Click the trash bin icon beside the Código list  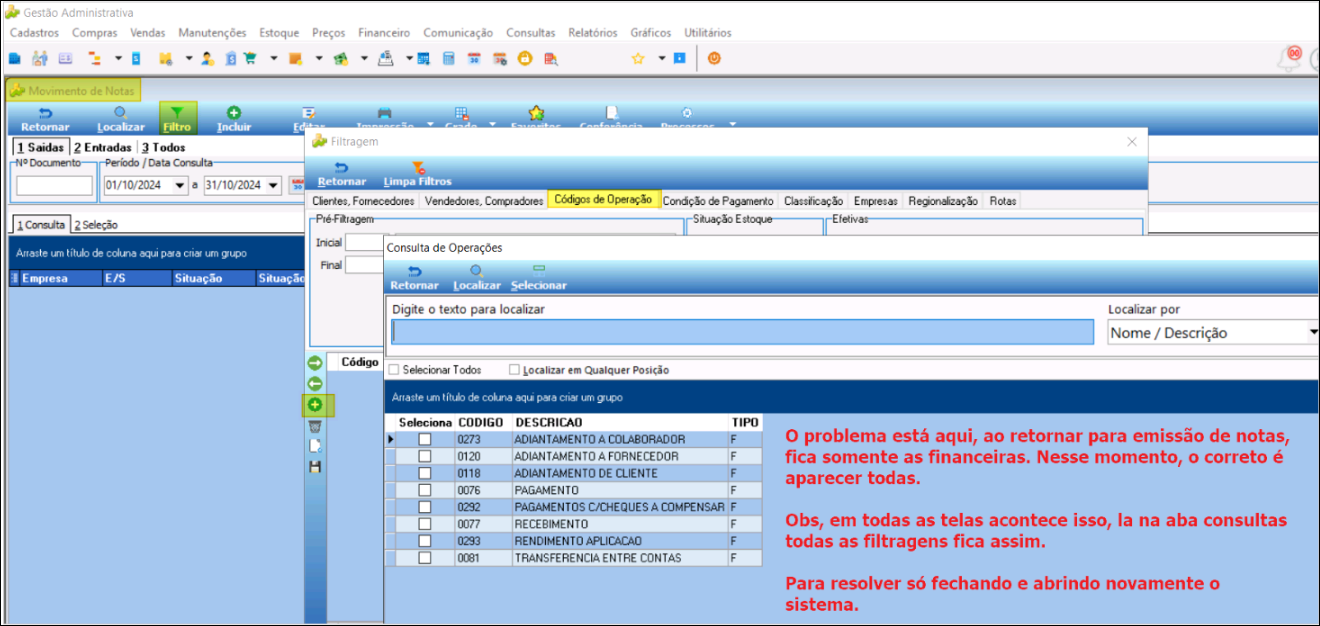point(315,426)
